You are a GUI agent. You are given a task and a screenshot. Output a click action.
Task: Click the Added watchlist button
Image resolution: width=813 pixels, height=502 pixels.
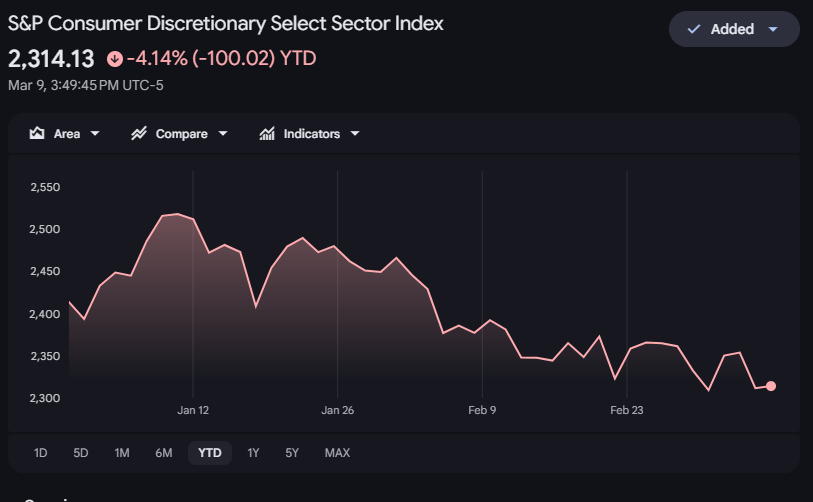coord(733,29)
